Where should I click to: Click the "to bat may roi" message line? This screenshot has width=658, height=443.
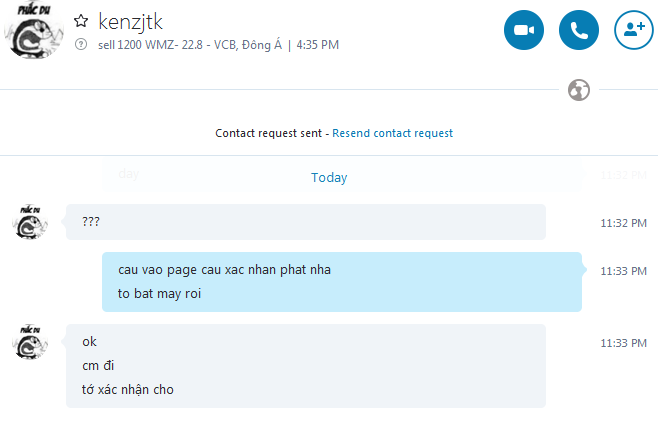[x=160, y=294]
